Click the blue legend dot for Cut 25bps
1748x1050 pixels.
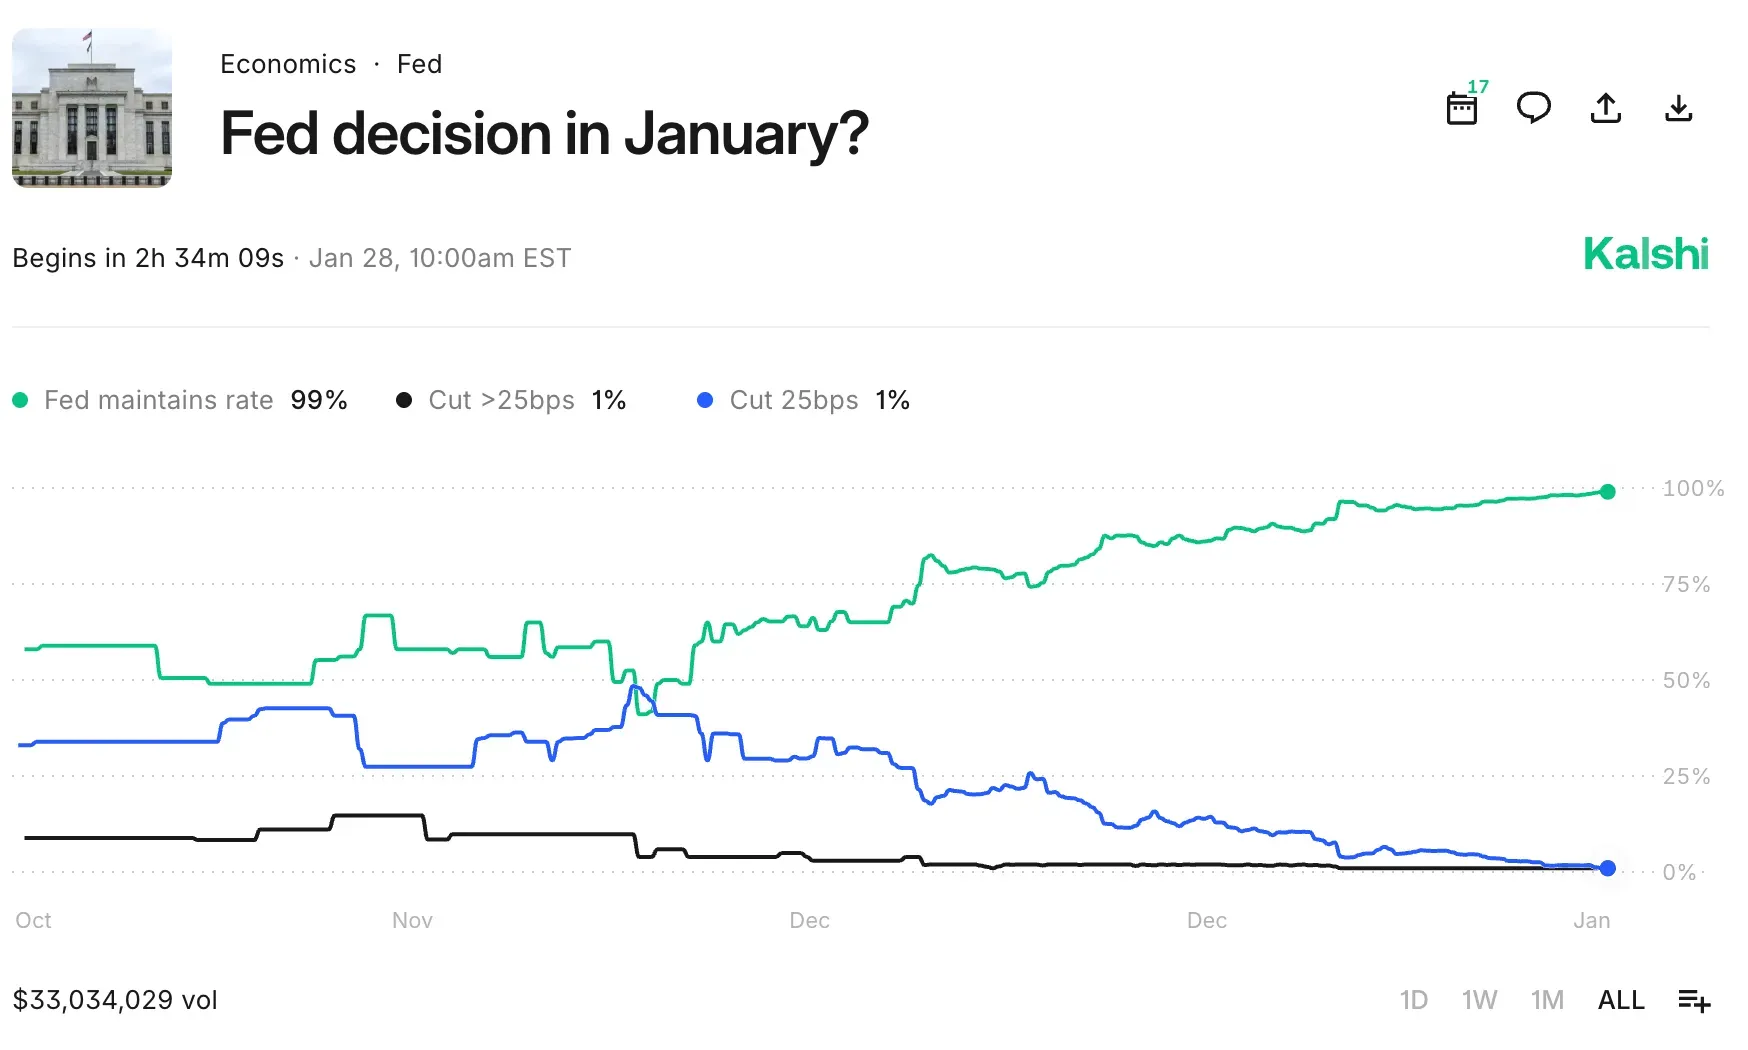(706, 400)
